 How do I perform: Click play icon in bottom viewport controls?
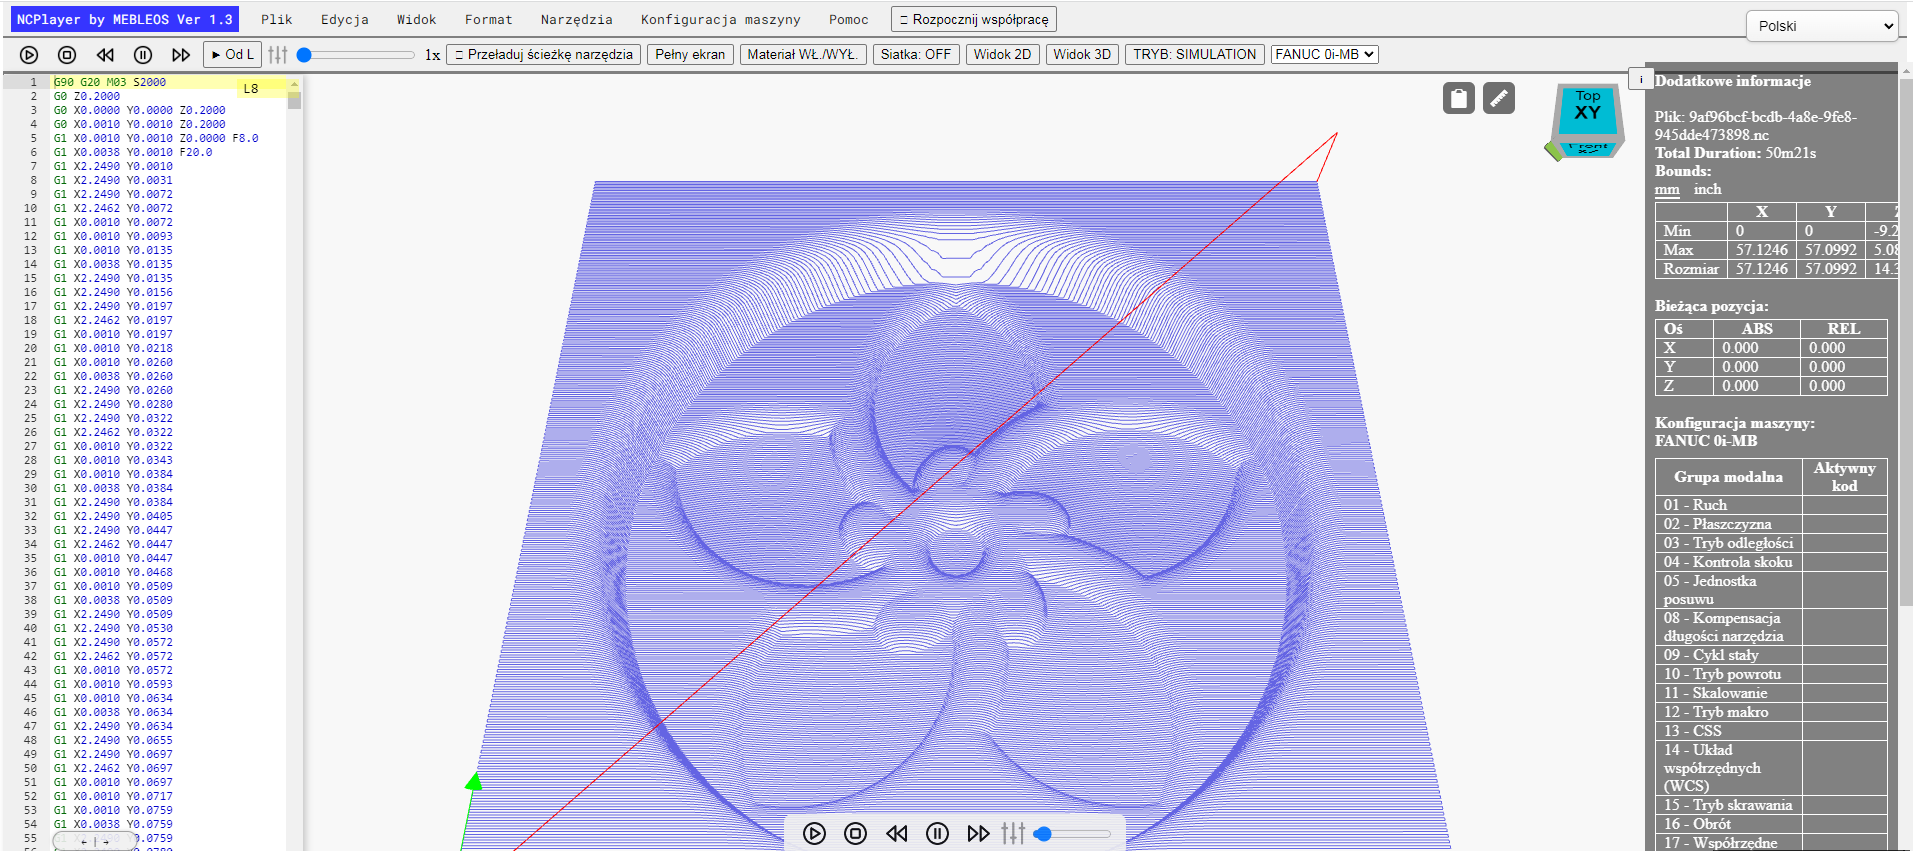(x=815, y=833)
